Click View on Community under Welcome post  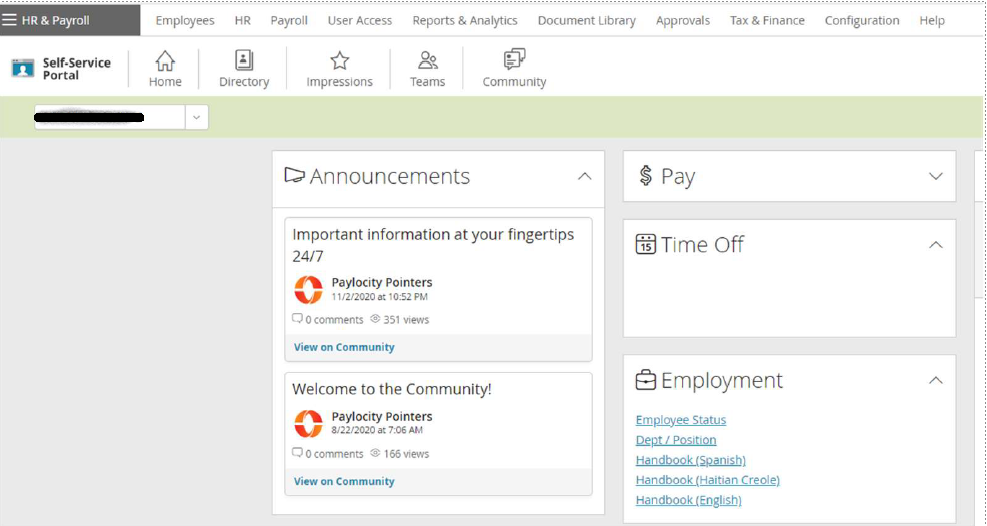[x=344, y=481]
